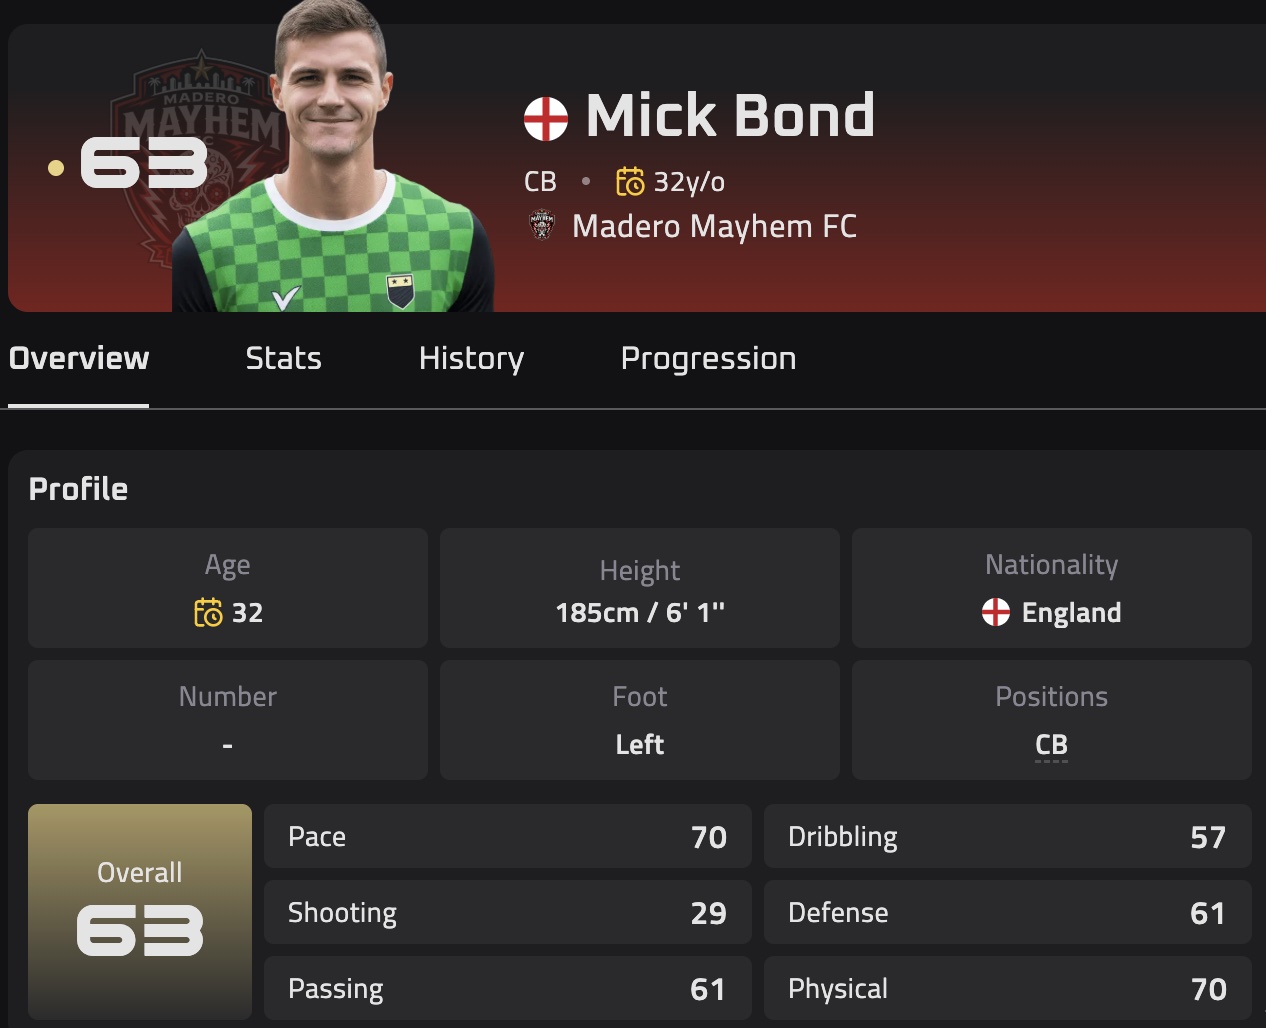Click the Height 185cm card

pyautogui.click(x=640, y=588)
